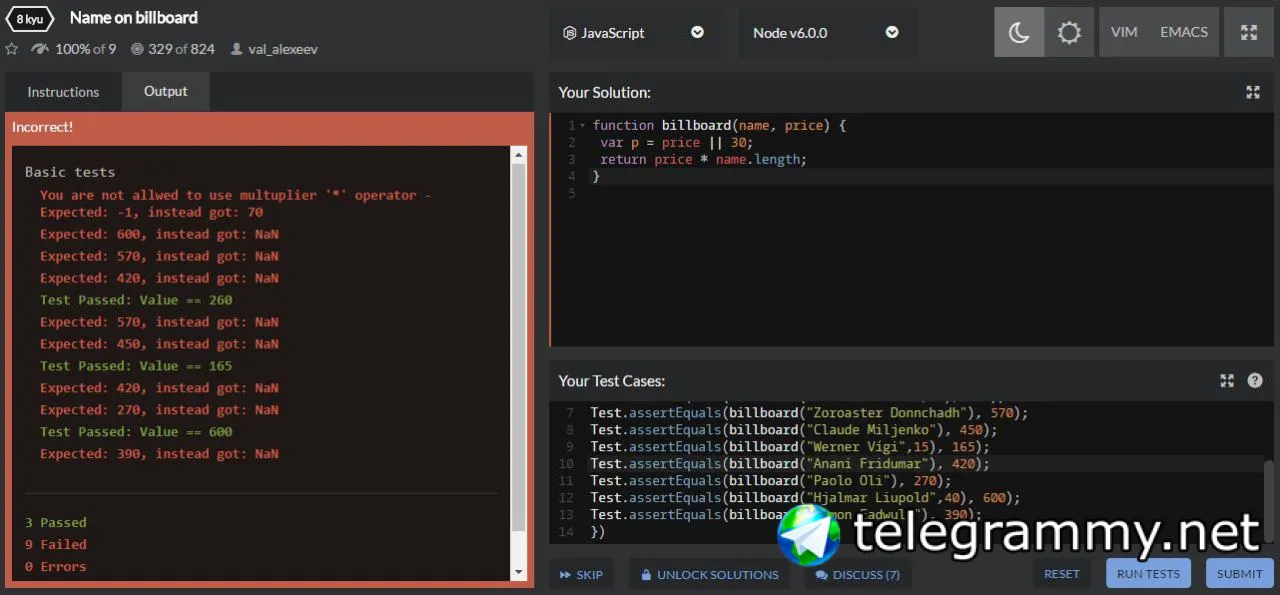This screenshot has width=1280, height=595.
Task: Expand the Your Solution editor panel
Action: coord(1253,92)
